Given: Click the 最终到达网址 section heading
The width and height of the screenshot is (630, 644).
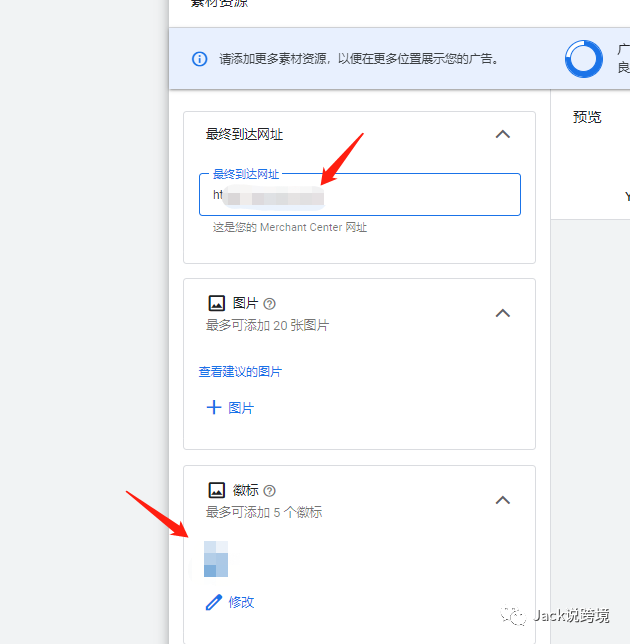Looking at the screenshot, I should pos(244,134).
